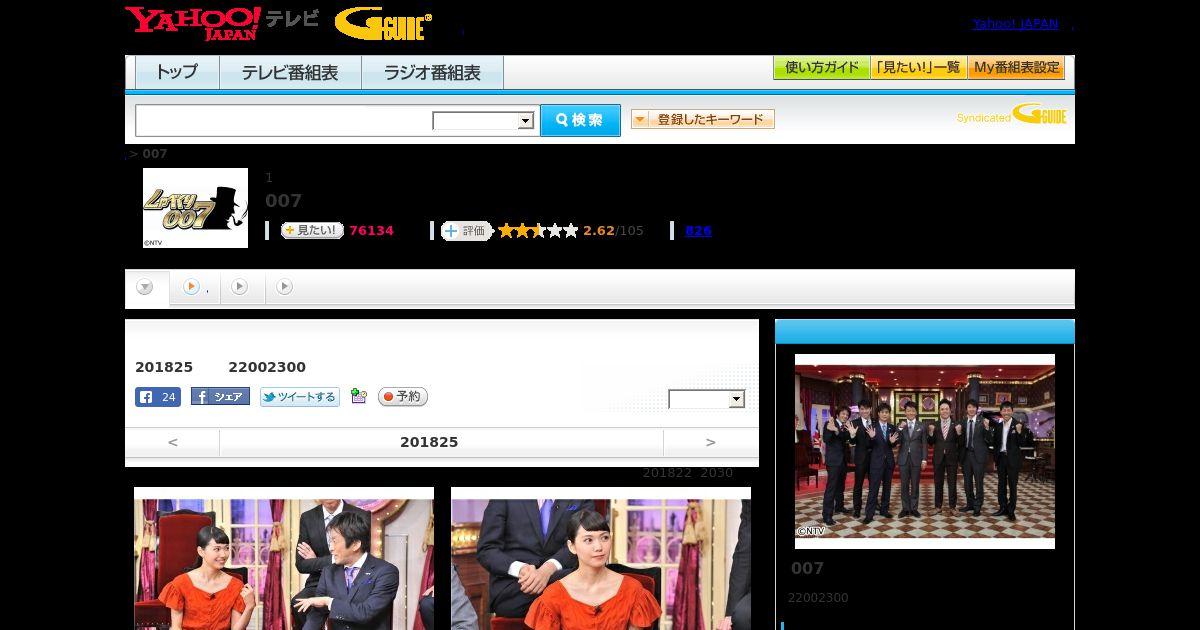Open the dropdown beside the 予約 row
The width and height of the screenshot is (1200, 630).
(707, 399)
